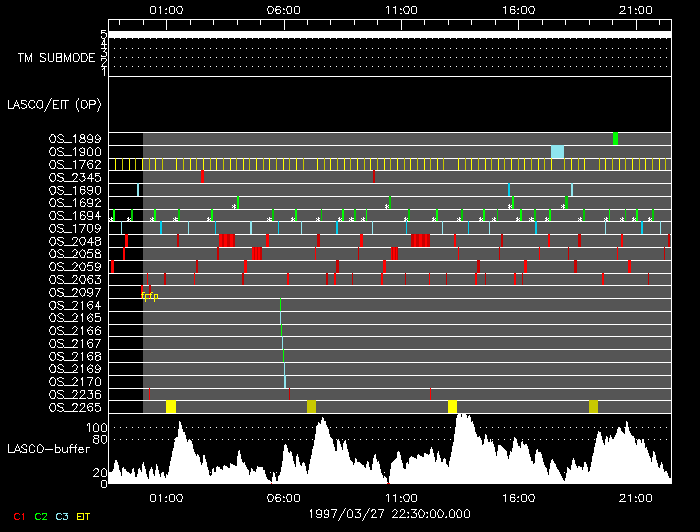
Task: Select the 11:00 label on top time axis
Action: click(x=400, y=9)
